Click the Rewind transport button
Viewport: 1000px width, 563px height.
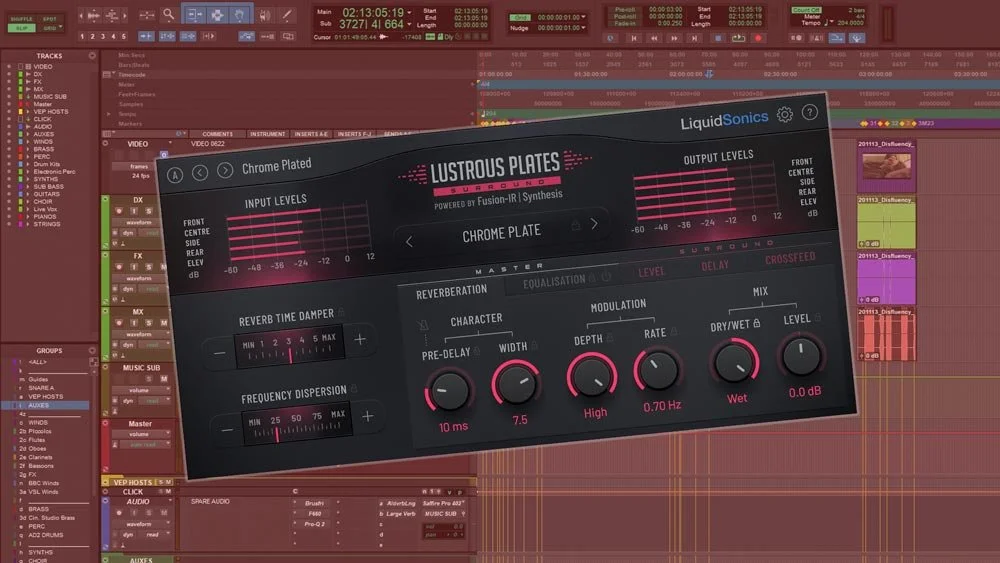click(654, 38)
